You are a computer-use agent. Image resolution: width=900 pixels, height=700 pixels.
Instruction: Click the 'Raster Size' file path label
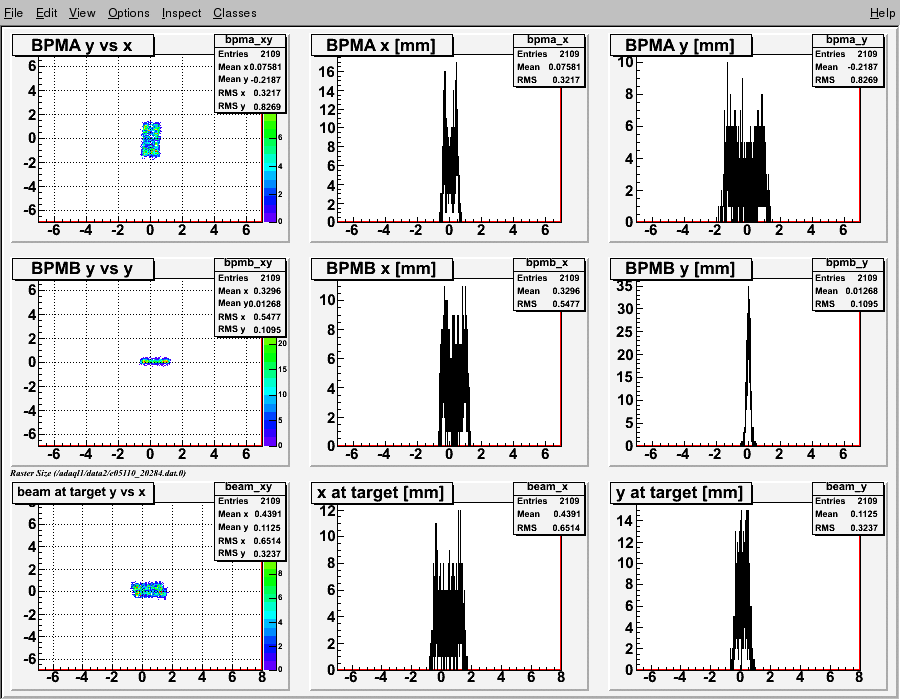click(98, 473)
